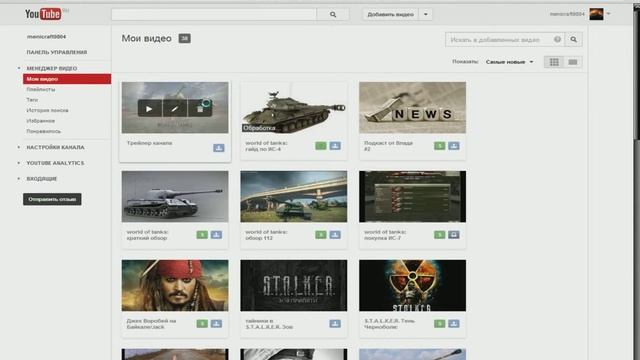Image resolution: width=640 pixels, height=360 pixels.
Task: Open the world of tanks: обзор 112 title
Action: coord(266,235)
